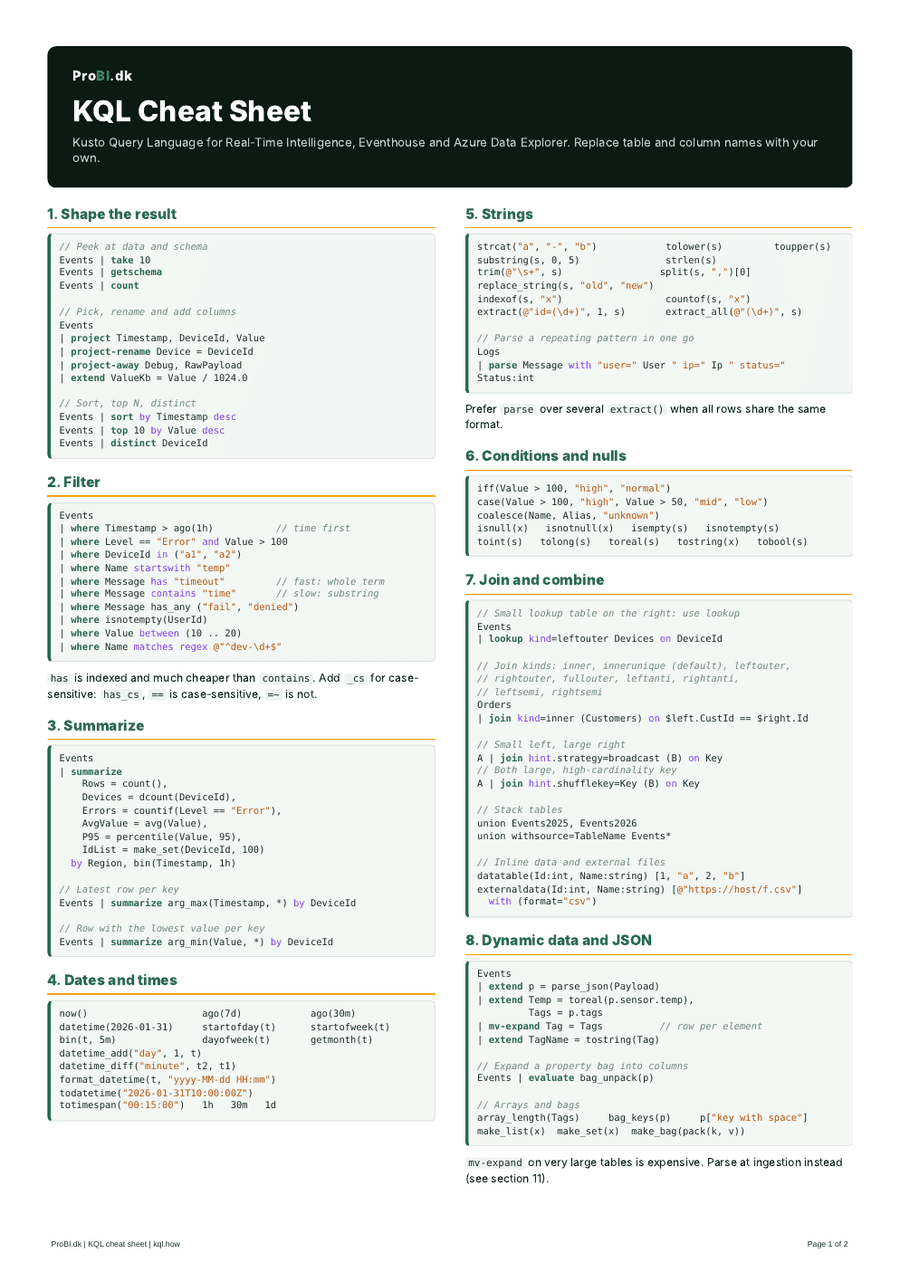Image resolution: width=900 pixels, height=1271 pixels.
Task: Click the 'Page 1 of 2' footer text
Action: (x=828, y=1244)
